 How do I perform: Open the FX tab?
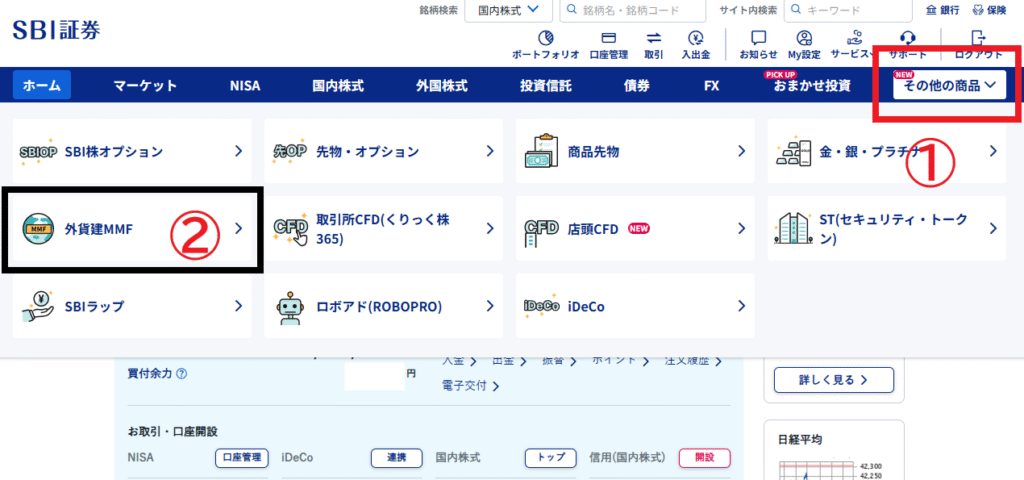coord(712,85)
